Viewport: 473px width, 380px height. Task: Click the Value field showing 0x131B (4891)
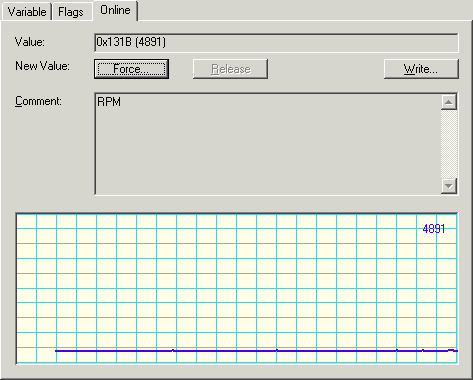tap(276, 43)
